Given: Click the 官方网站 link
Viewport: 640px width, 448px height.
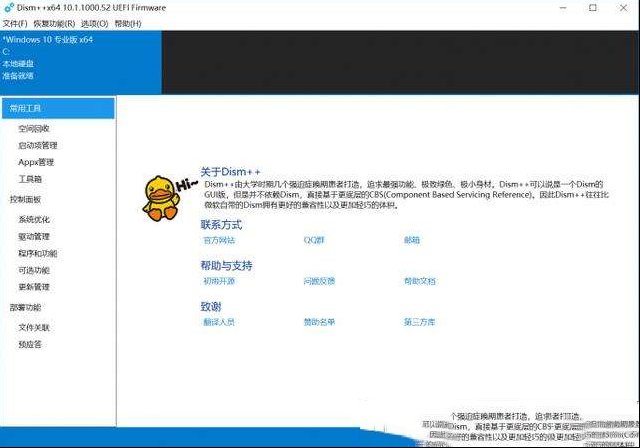Looking at the screenshot, I should point(219,240).
